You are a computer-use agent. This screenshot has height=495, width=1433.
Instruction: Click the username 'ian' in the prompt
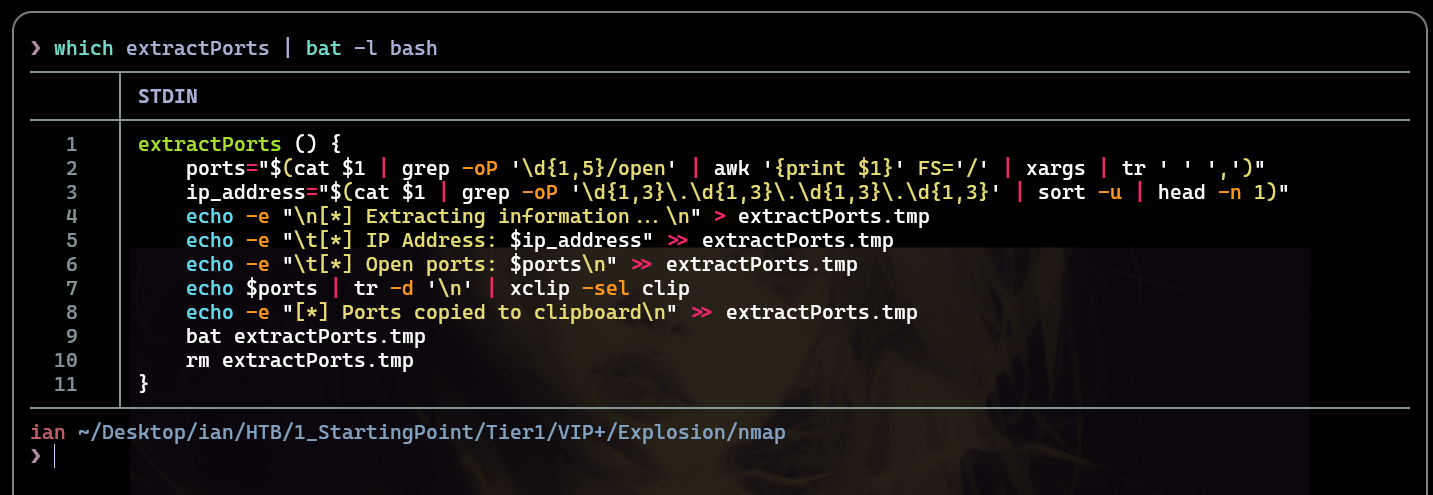coord(48,432)
